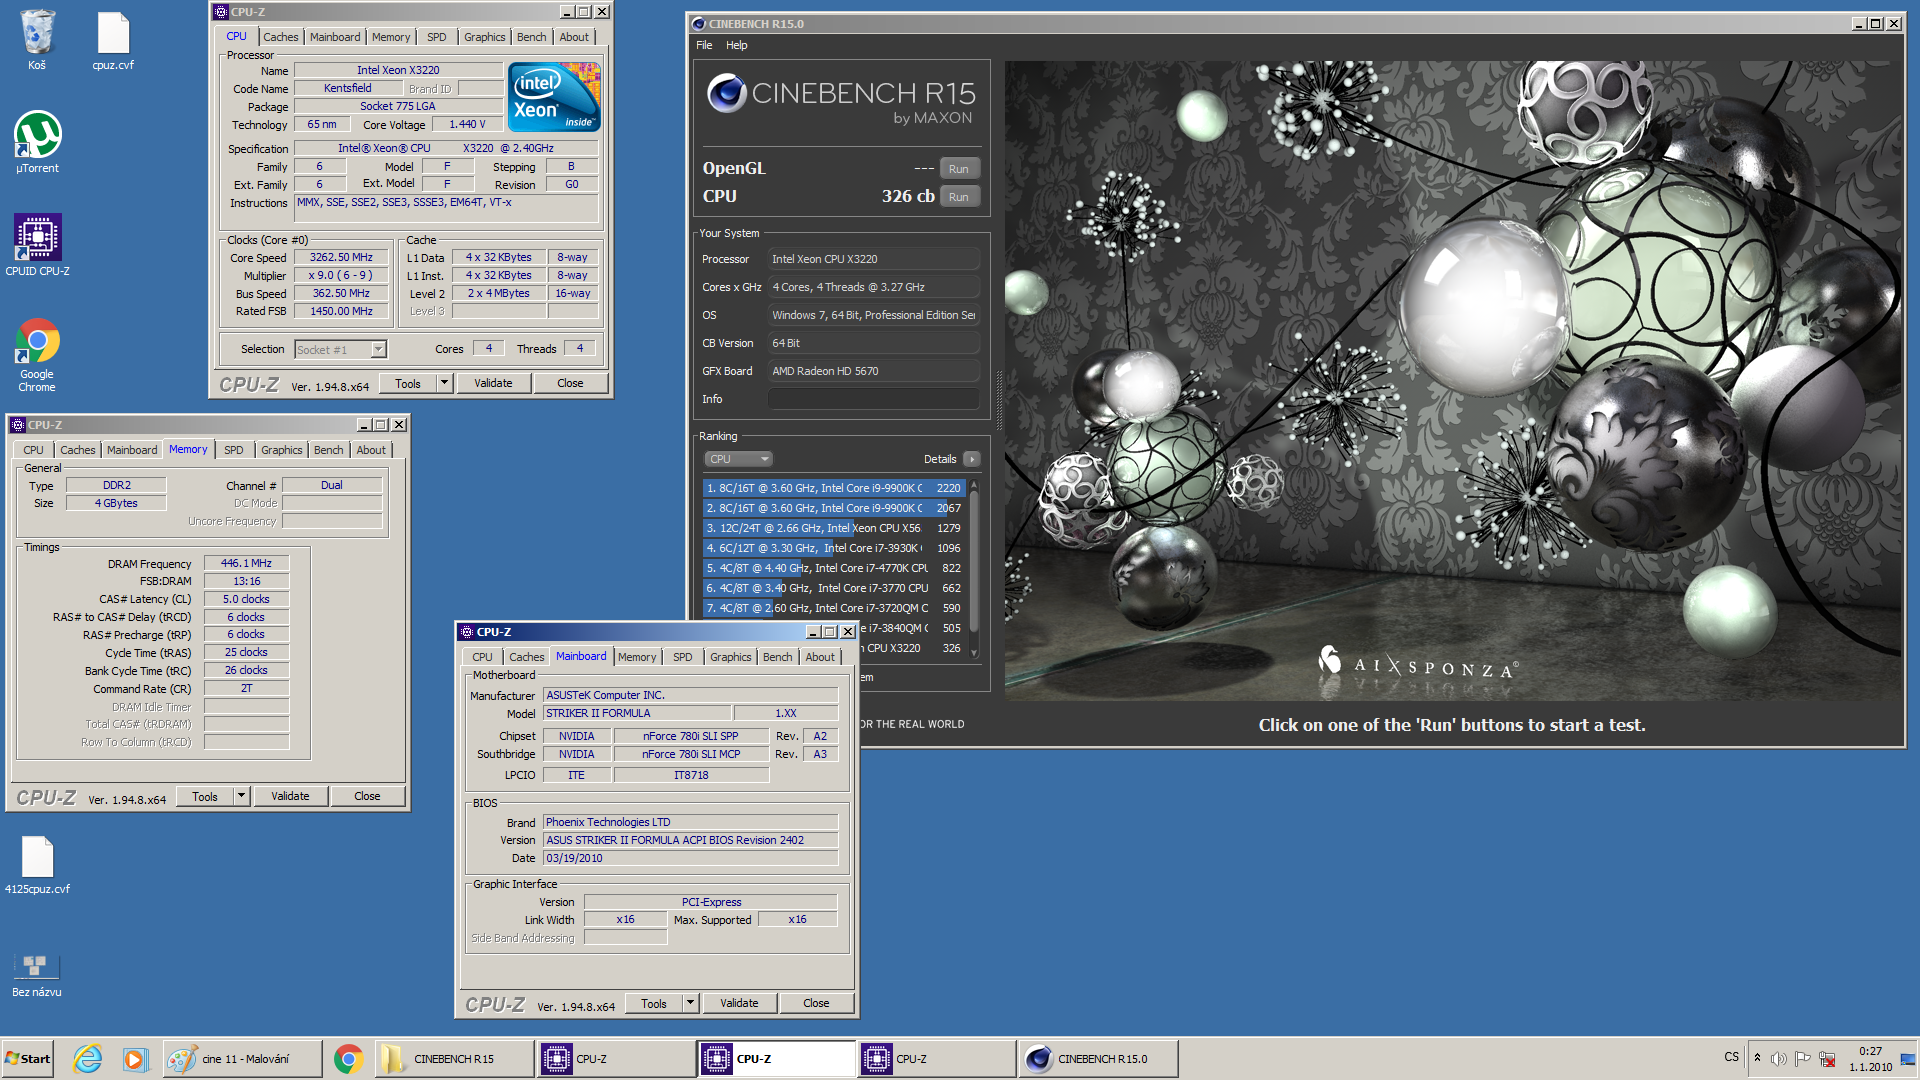Click Tools button in top CPU-Z window
1920x1080 pixels.
tap(408, 383)
